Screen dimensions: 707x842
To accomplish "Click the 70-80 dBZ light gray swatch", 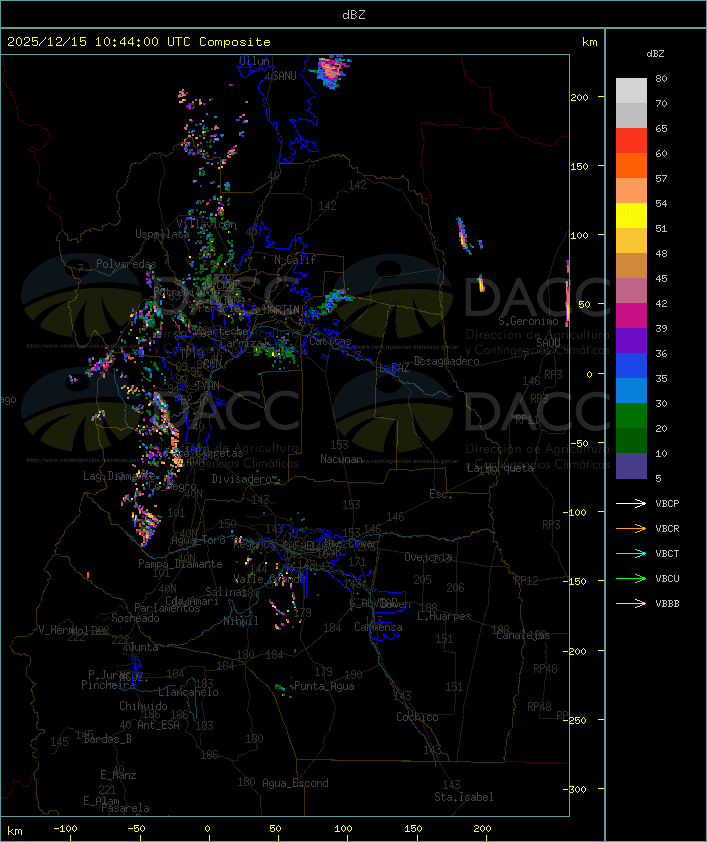I will [x=631, y=91].
